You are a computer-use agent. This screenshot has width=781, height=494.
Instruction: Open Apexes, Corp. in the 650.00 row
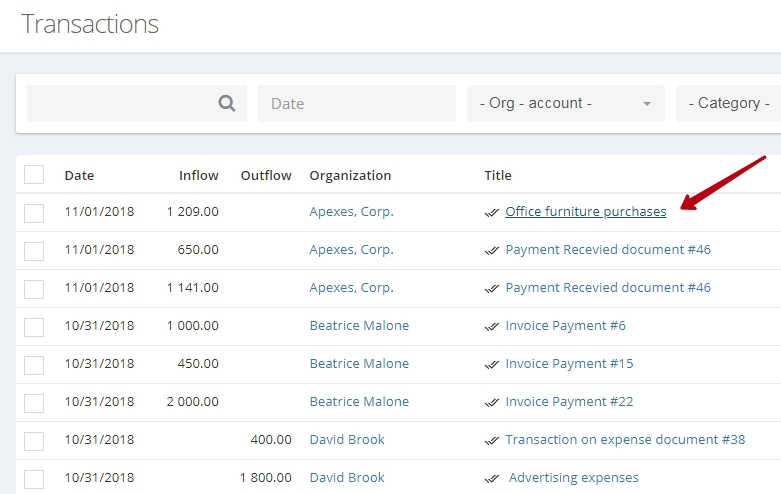point(352,249)
